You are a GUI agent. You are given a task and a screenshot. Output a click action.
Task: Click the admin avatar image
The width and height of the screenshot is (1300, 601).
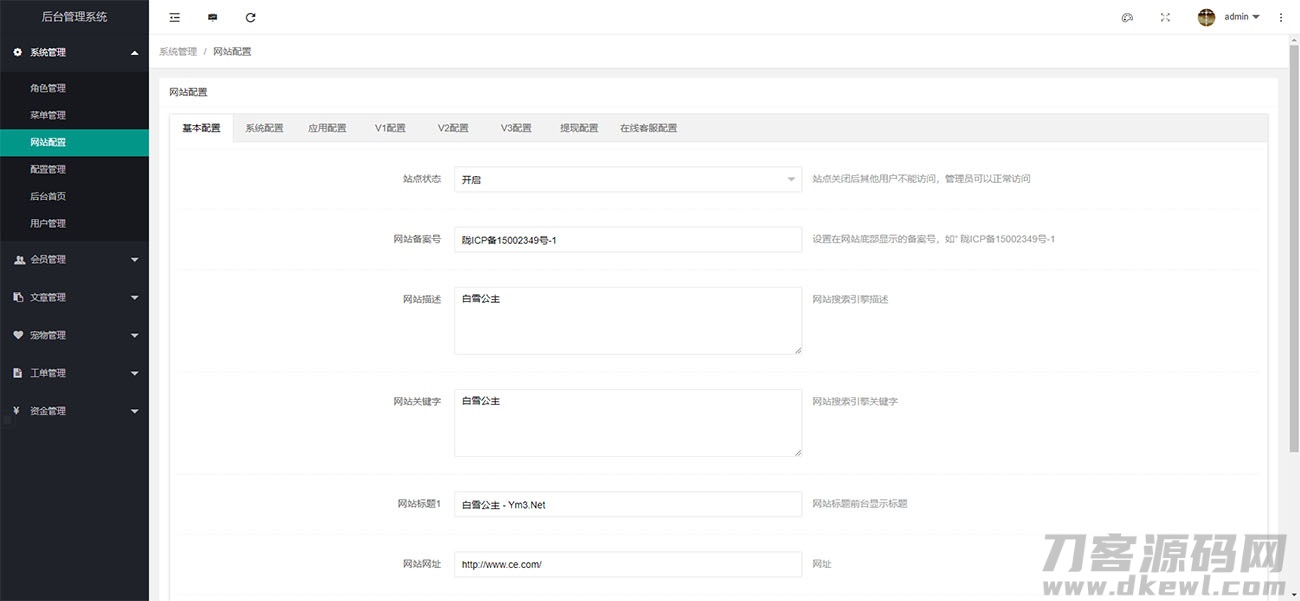(x=1206, y=17)
